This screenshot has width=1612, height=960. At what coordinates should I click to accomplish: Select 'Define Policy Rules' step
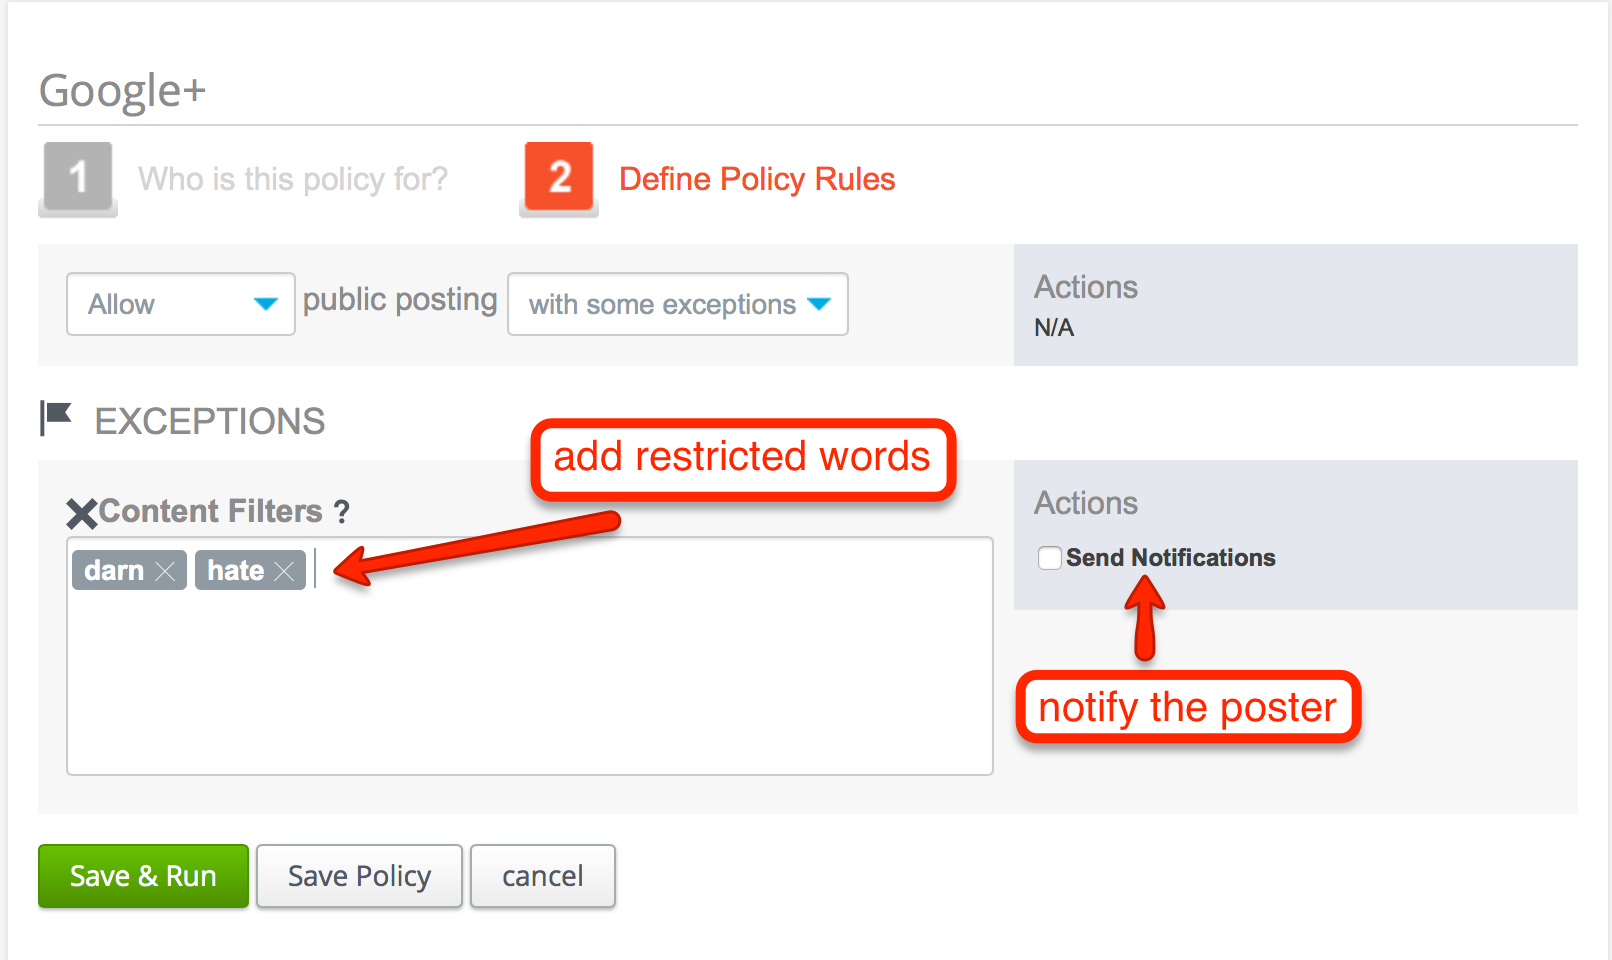tap(757, 179)
